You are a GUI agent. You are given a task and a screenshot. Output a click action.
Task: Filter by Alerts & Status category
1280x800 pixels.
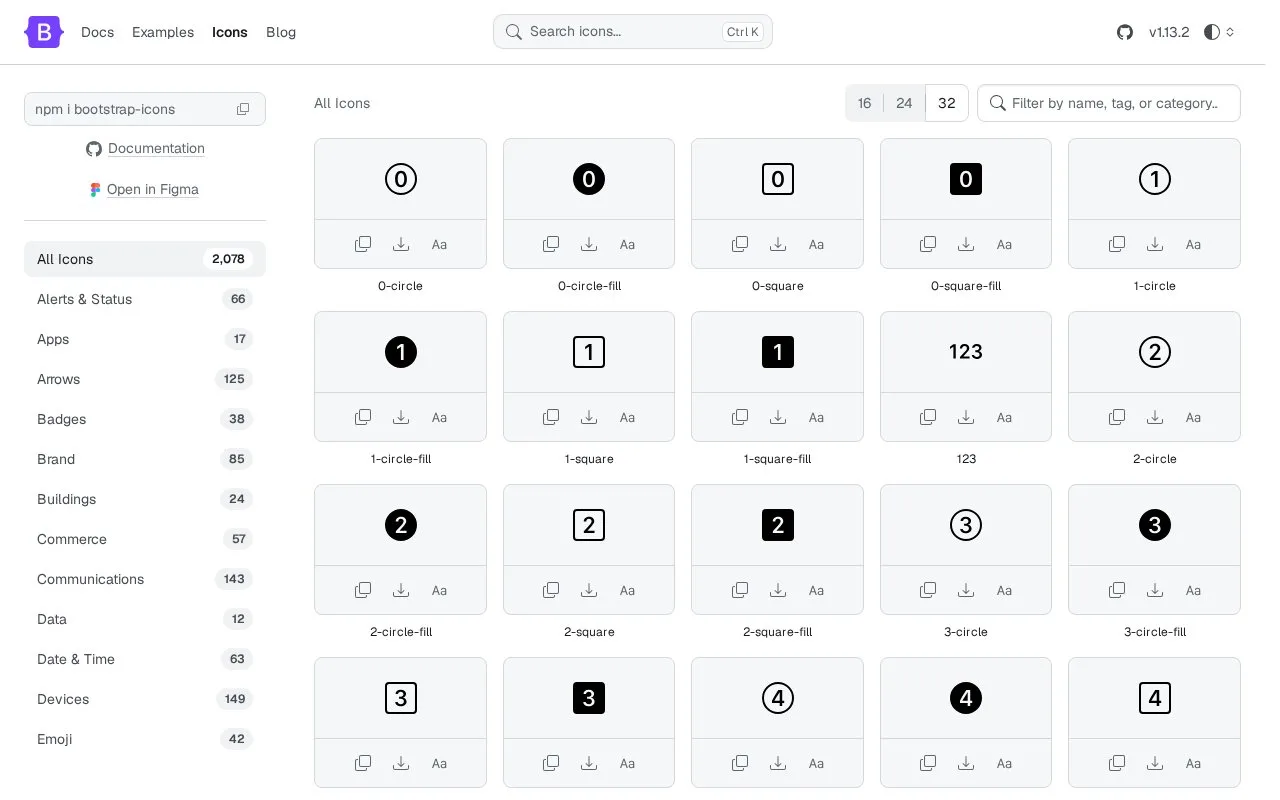145,299
